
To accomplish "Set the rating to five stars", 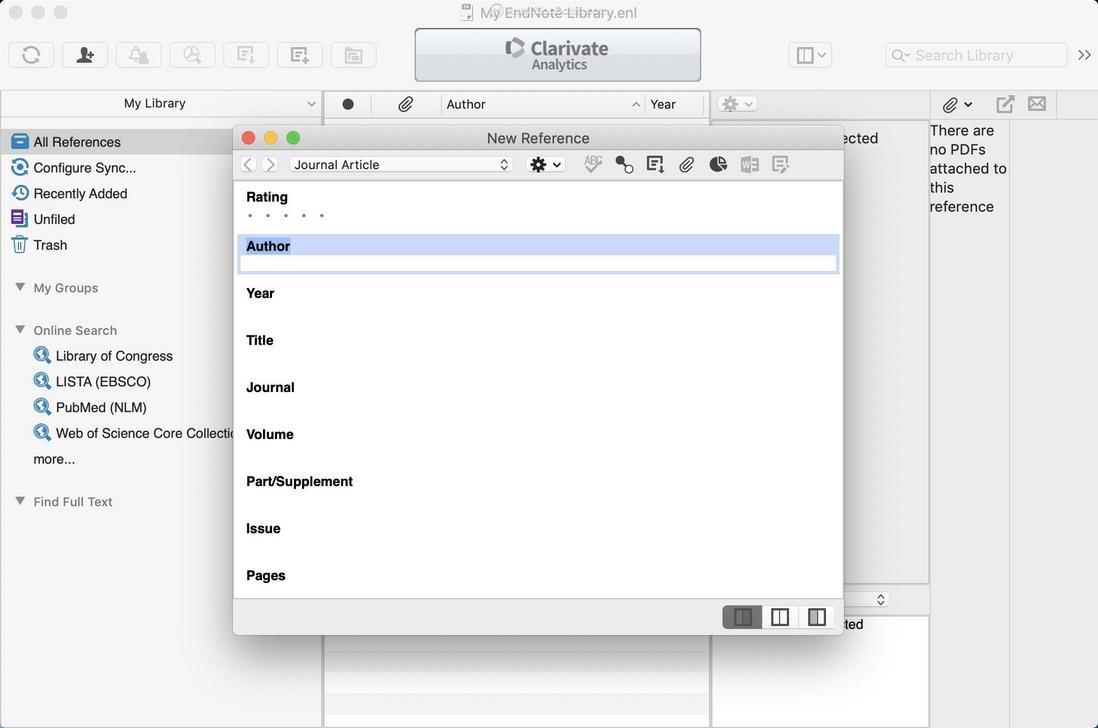I will pos(321,216).
